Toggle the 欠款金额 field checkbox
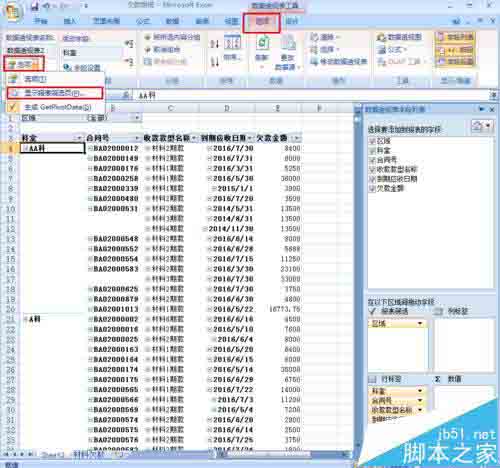Screen dimensions: 500x468 click(x=372, y=188)
